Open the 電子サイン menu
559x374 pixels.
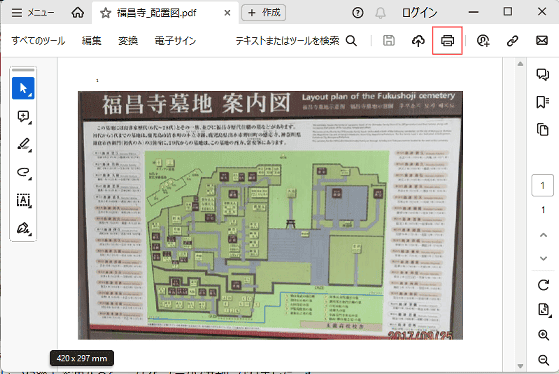point(175,41)
